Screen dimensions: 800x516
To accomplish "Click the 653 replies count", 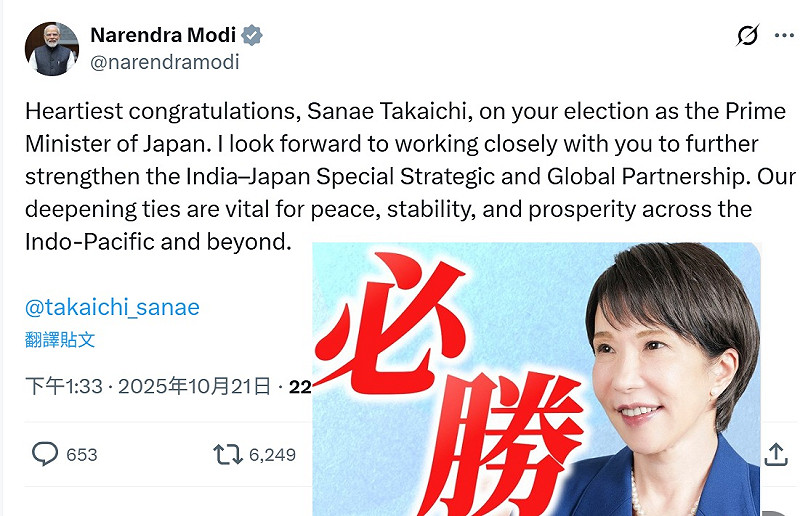I will click(x=82, y=455).
